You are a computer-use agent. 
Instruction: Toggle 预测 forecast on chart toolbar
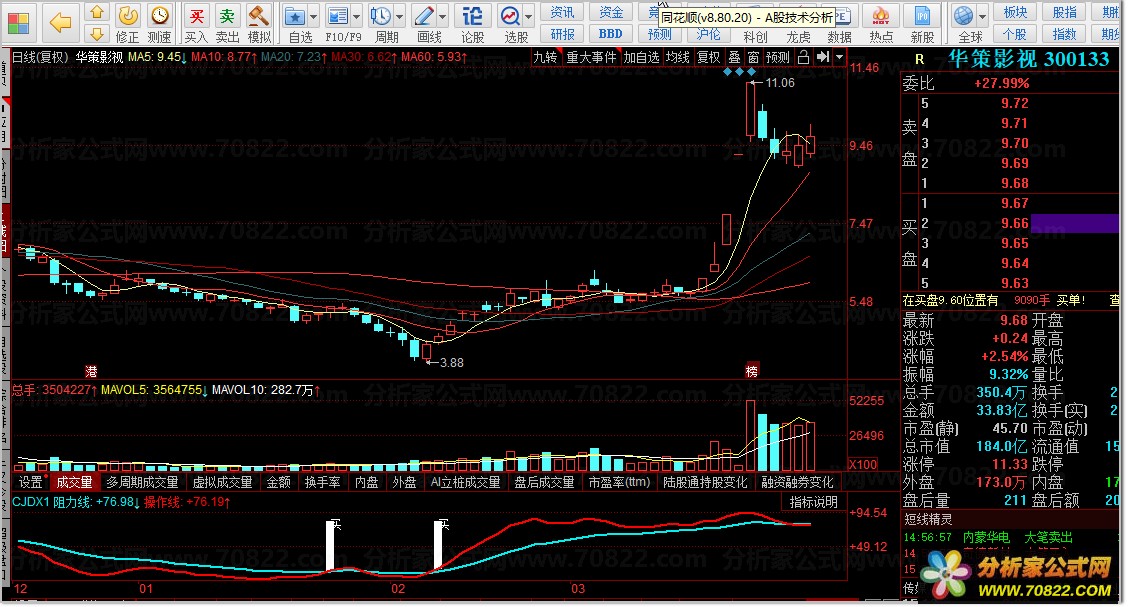(778, 57)
